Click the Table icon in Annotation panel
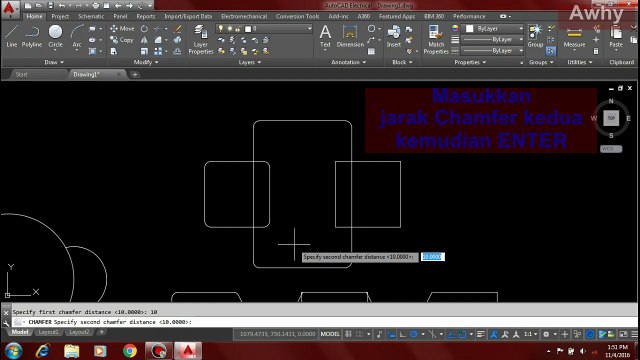This screenshot has height=360, width=640. 371,51
